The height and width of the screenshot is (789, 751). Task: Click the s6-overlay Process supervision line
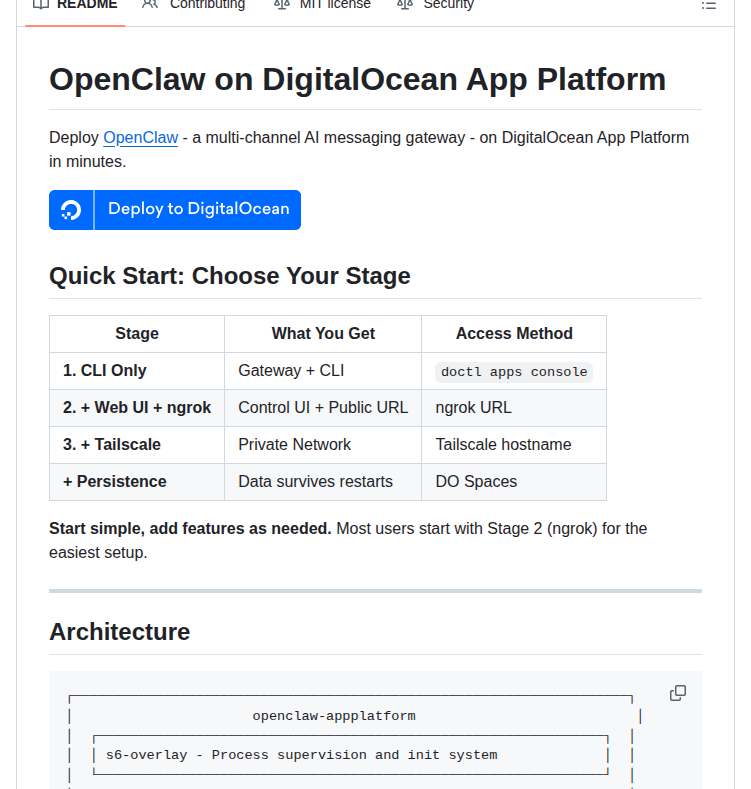pyautogui.click(x=302, y=755)
